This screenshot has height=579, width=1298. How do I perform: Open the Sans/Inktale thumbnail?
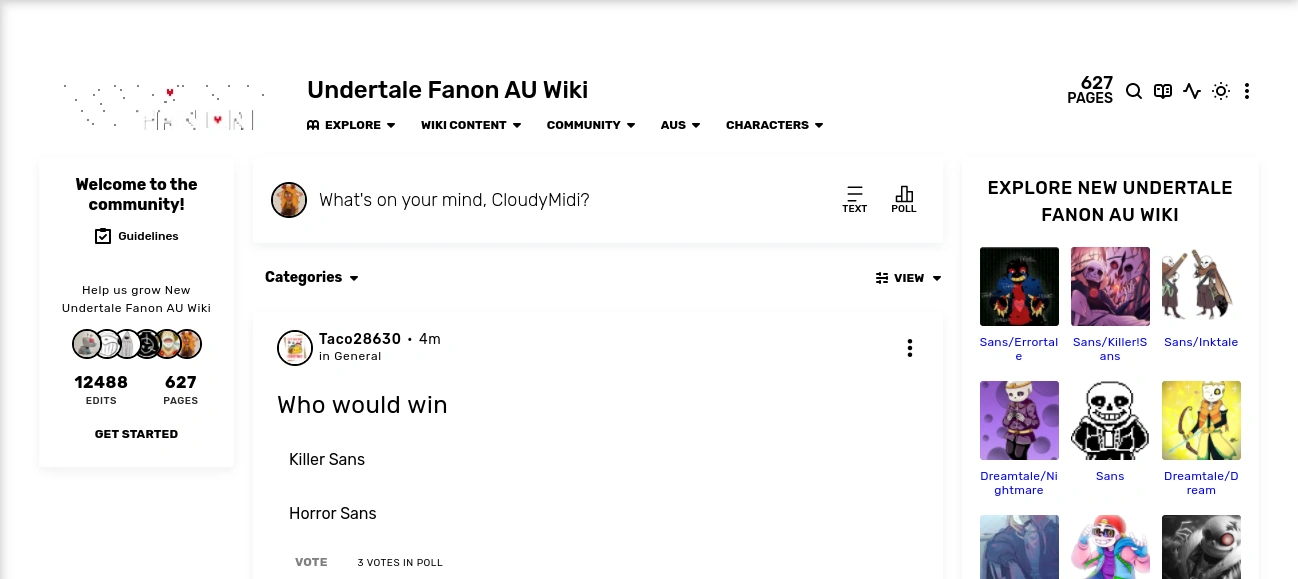point(1201,286)
